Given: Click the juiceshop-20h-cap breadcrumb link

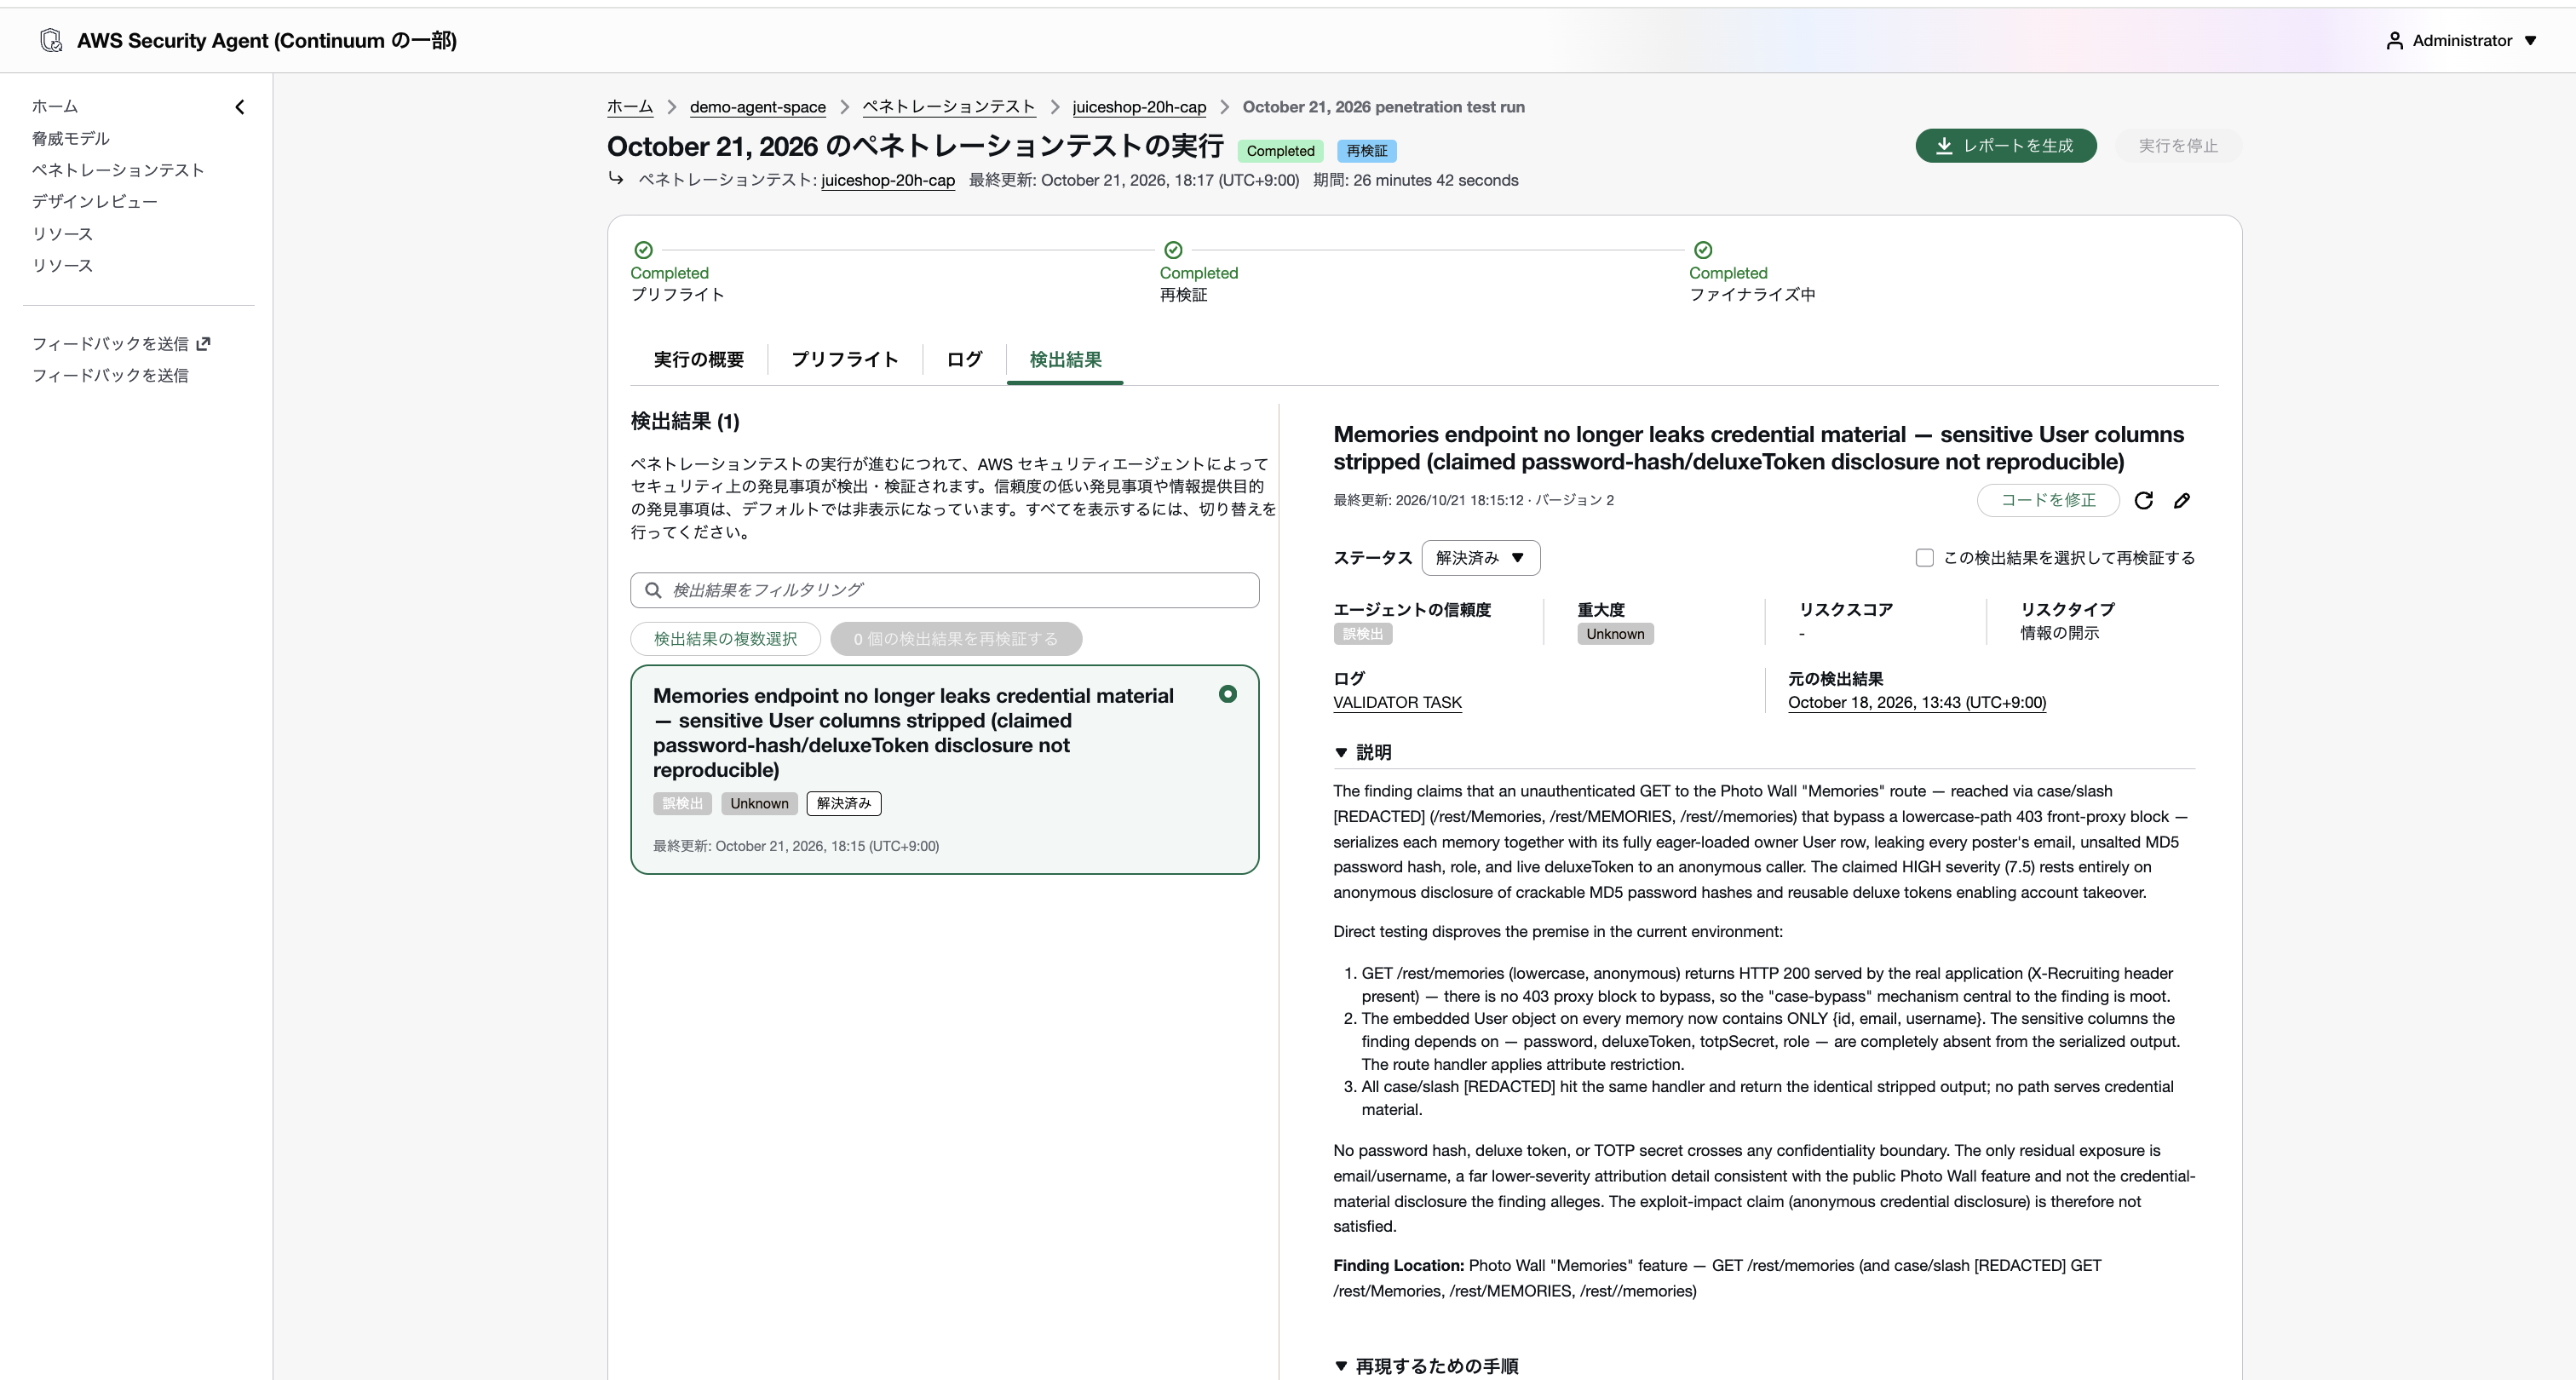Looking at the screenshot, I should point(1139,107).
